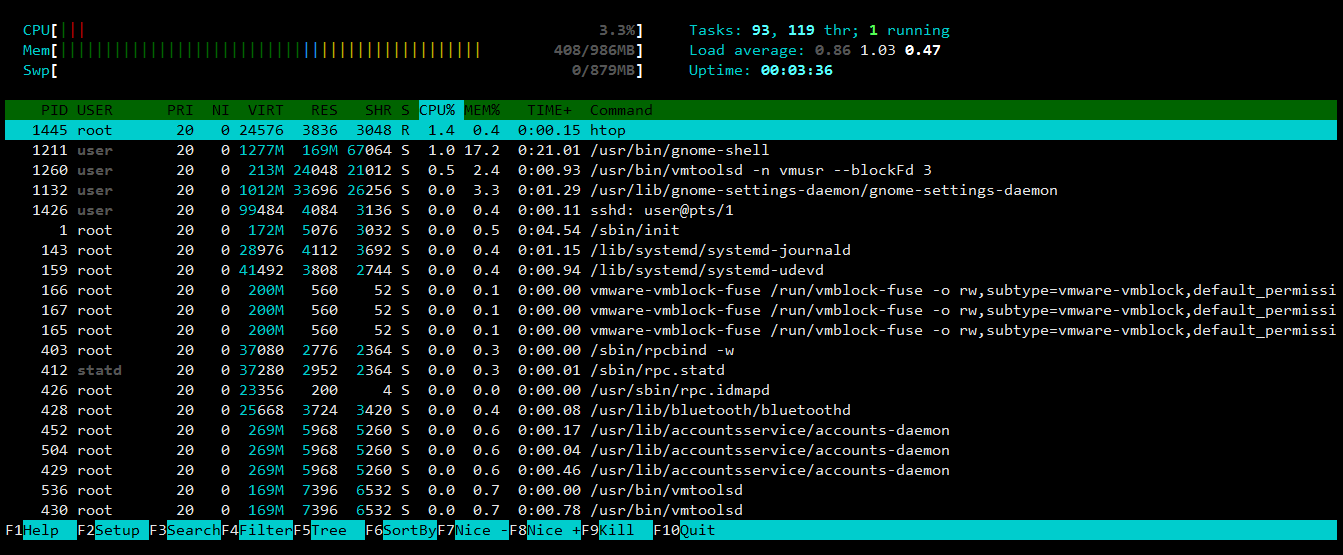Click the NI column header
Screen dimensions: 1343x555
(x=220, y=110)
